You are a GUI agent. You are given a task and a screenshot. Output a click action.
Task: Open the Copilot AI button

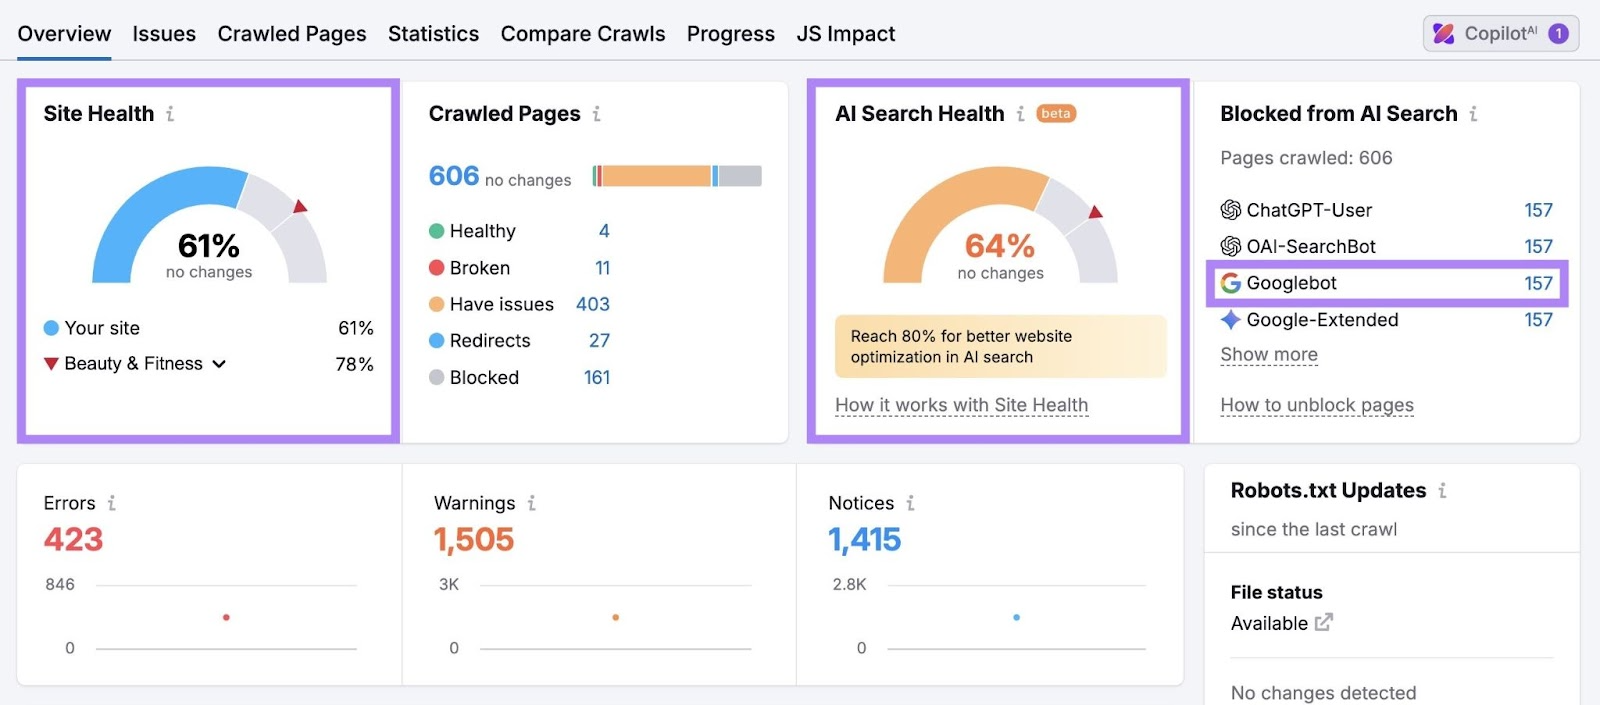tap(1500, 34)
